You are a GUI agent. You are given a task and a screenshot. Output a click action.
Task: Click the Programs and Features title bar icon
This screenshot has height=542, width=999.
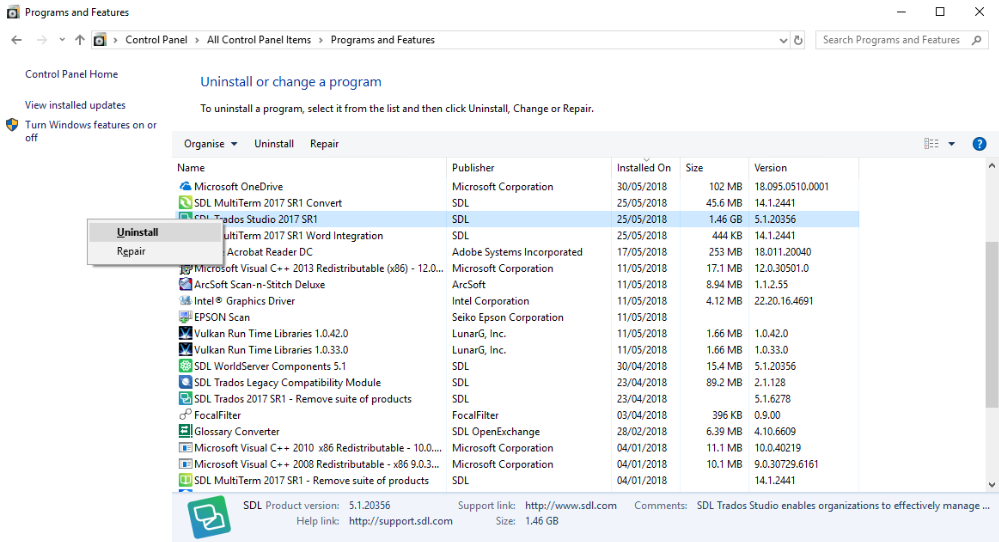tap(13, 12)
